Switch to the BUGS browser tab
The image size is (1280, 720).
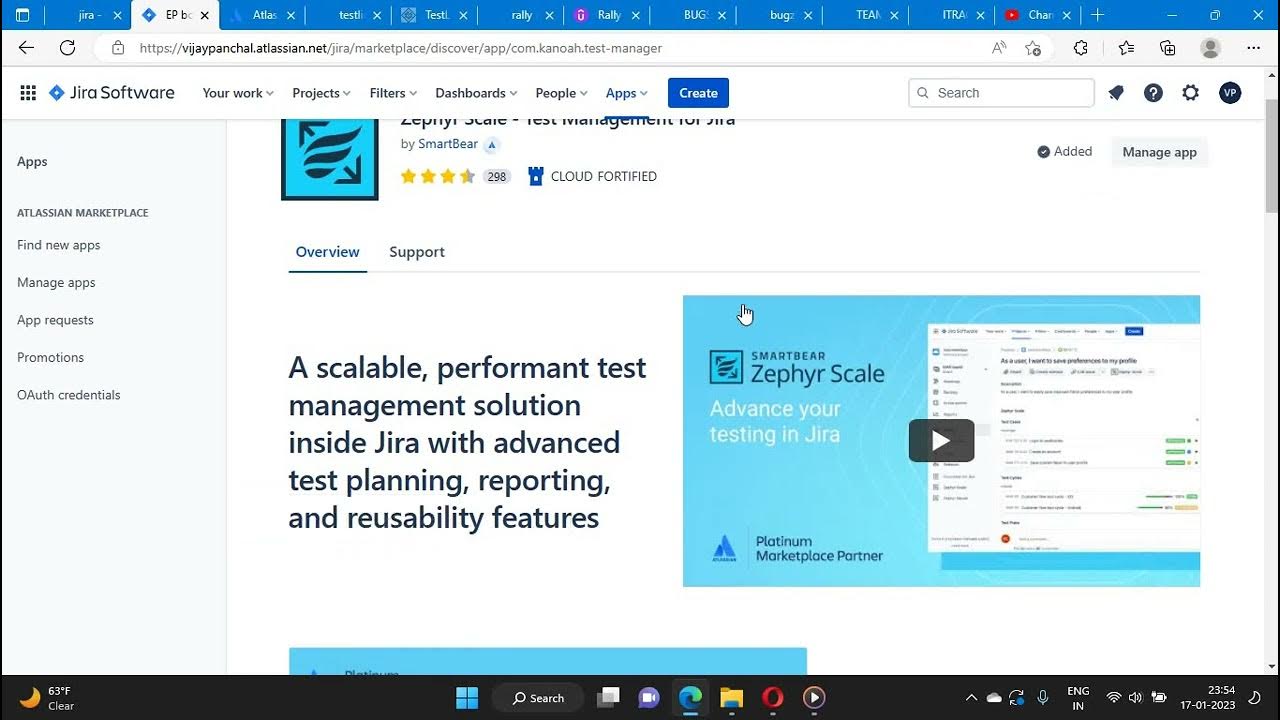(x=692, y=15)
